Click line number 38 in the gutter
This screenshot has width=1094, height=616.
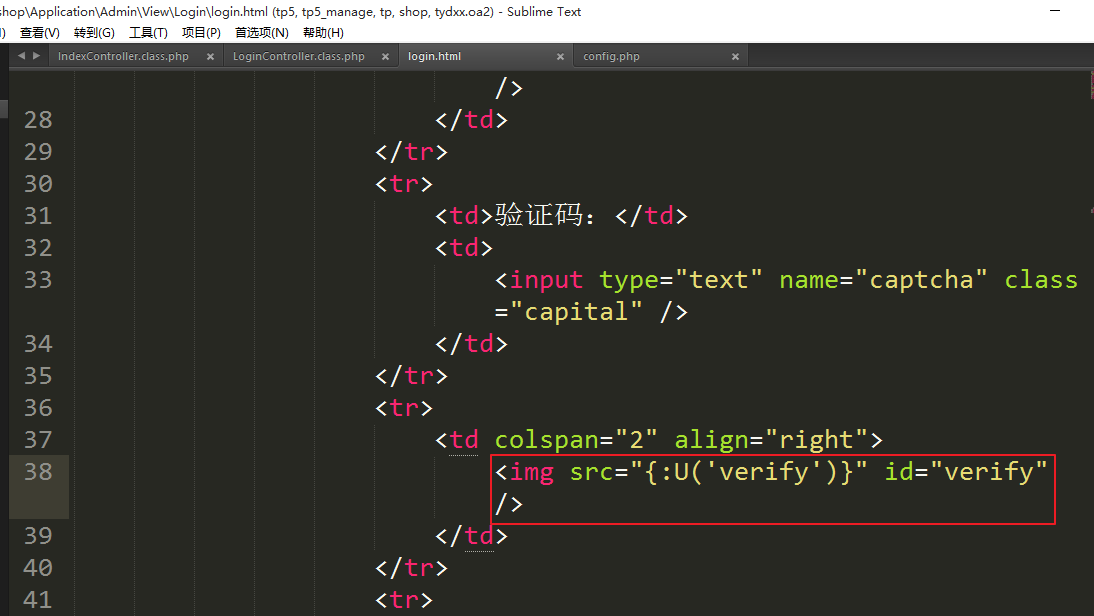(38, 472)
